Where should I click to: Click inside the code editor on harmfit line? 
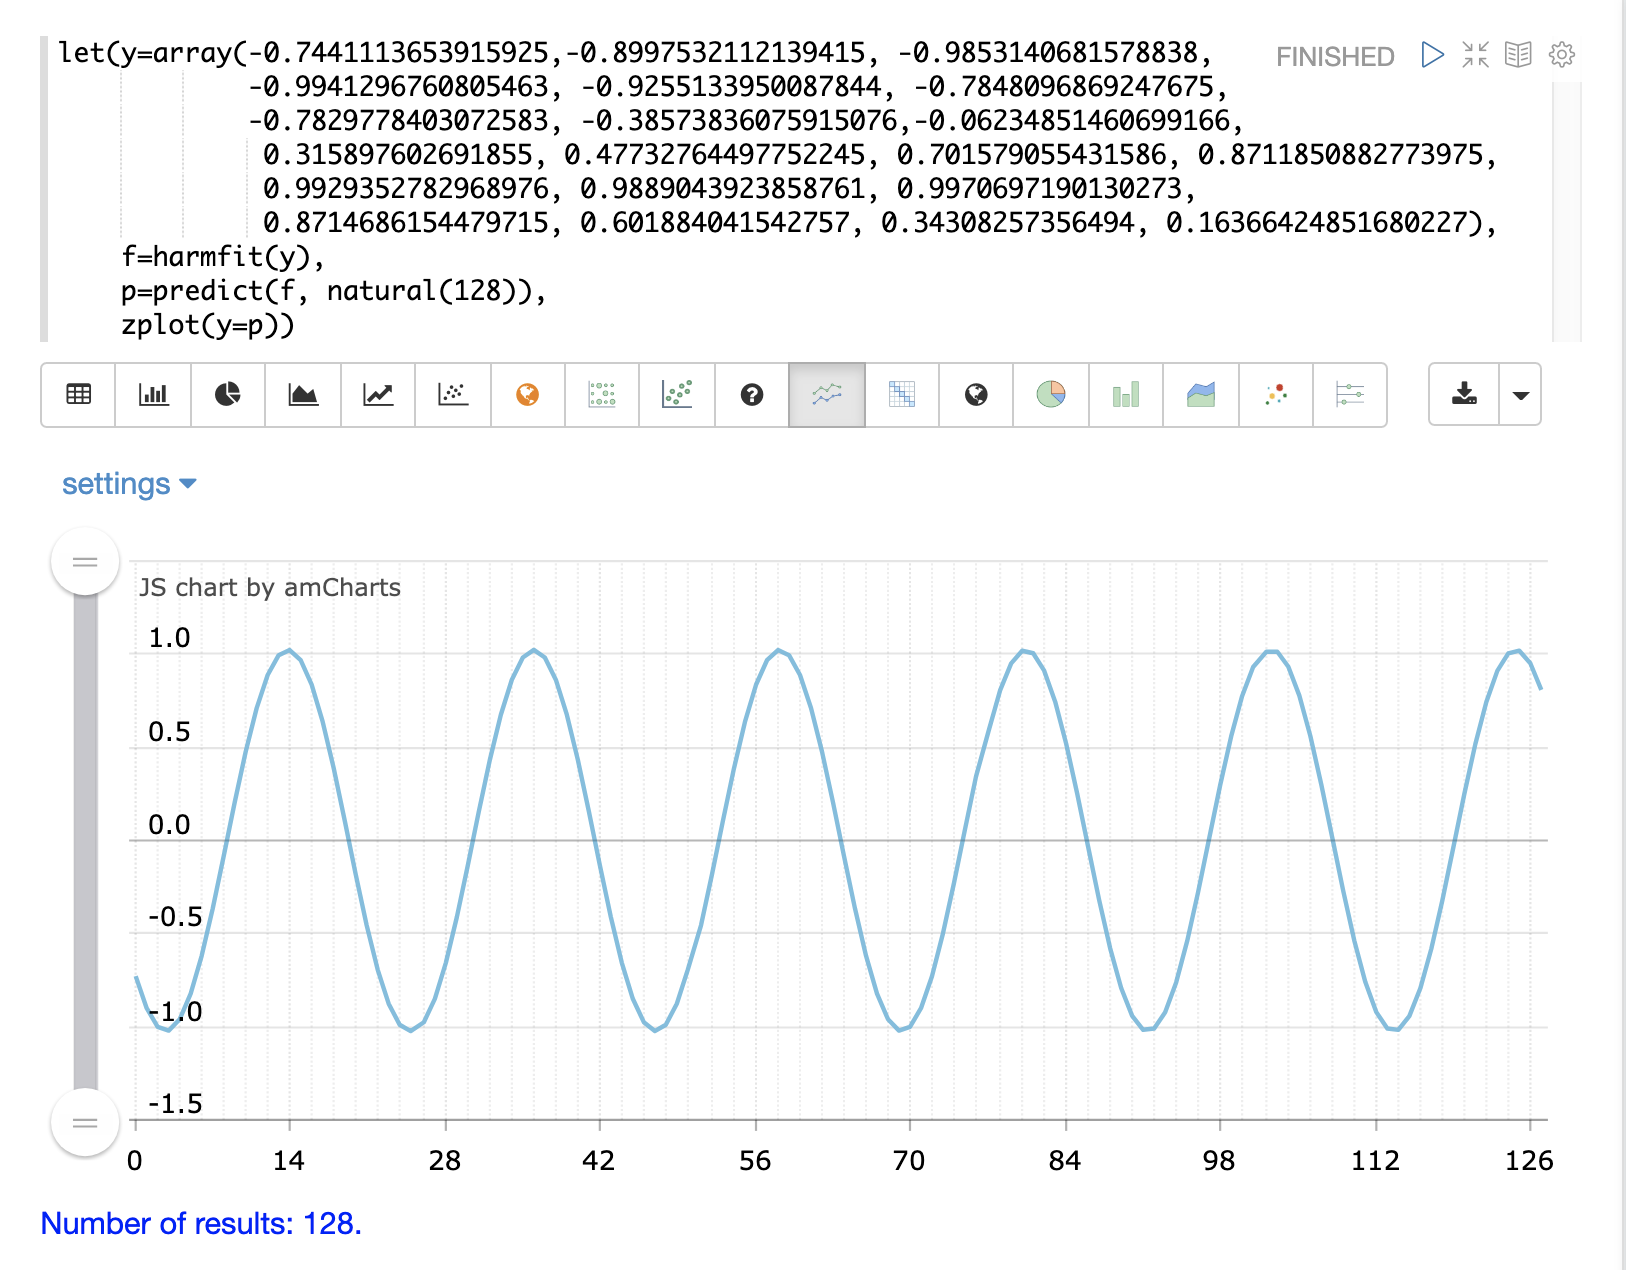pyautogui.click(x=222, y=257)
